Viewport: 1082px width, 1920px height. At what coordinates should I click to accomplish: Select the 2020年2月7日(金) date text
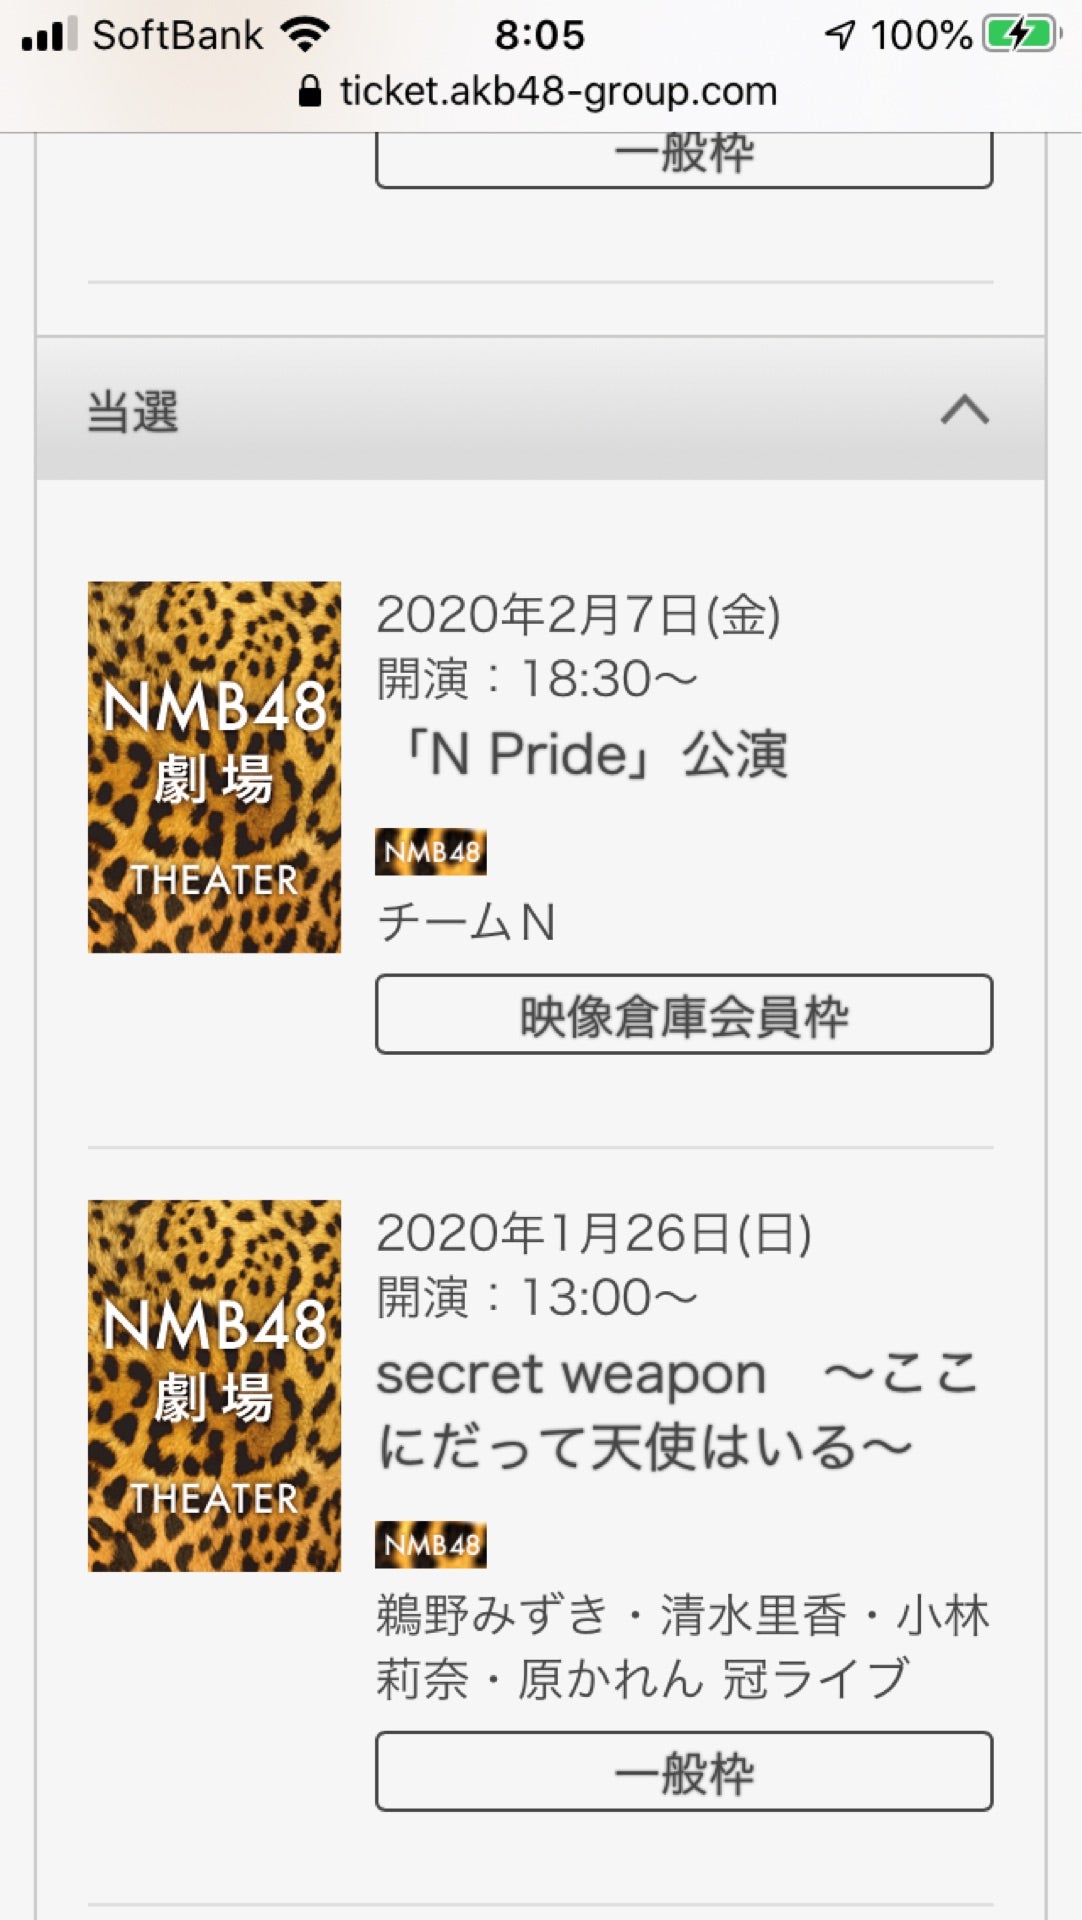point(578,614)
